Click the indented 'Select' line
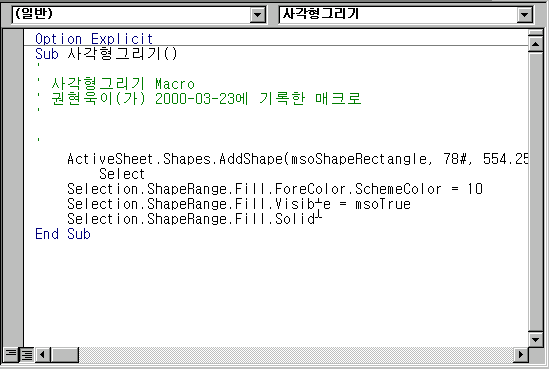The image size is (549, 369). [x=122, y=174]
